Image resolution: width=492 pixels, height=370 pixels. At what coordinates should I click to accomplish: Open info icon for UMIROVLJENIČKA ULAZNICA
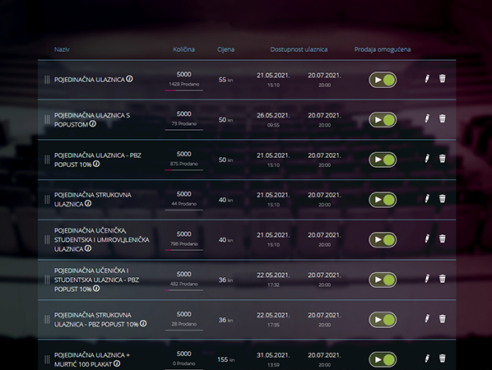click(x=88, y=248)
